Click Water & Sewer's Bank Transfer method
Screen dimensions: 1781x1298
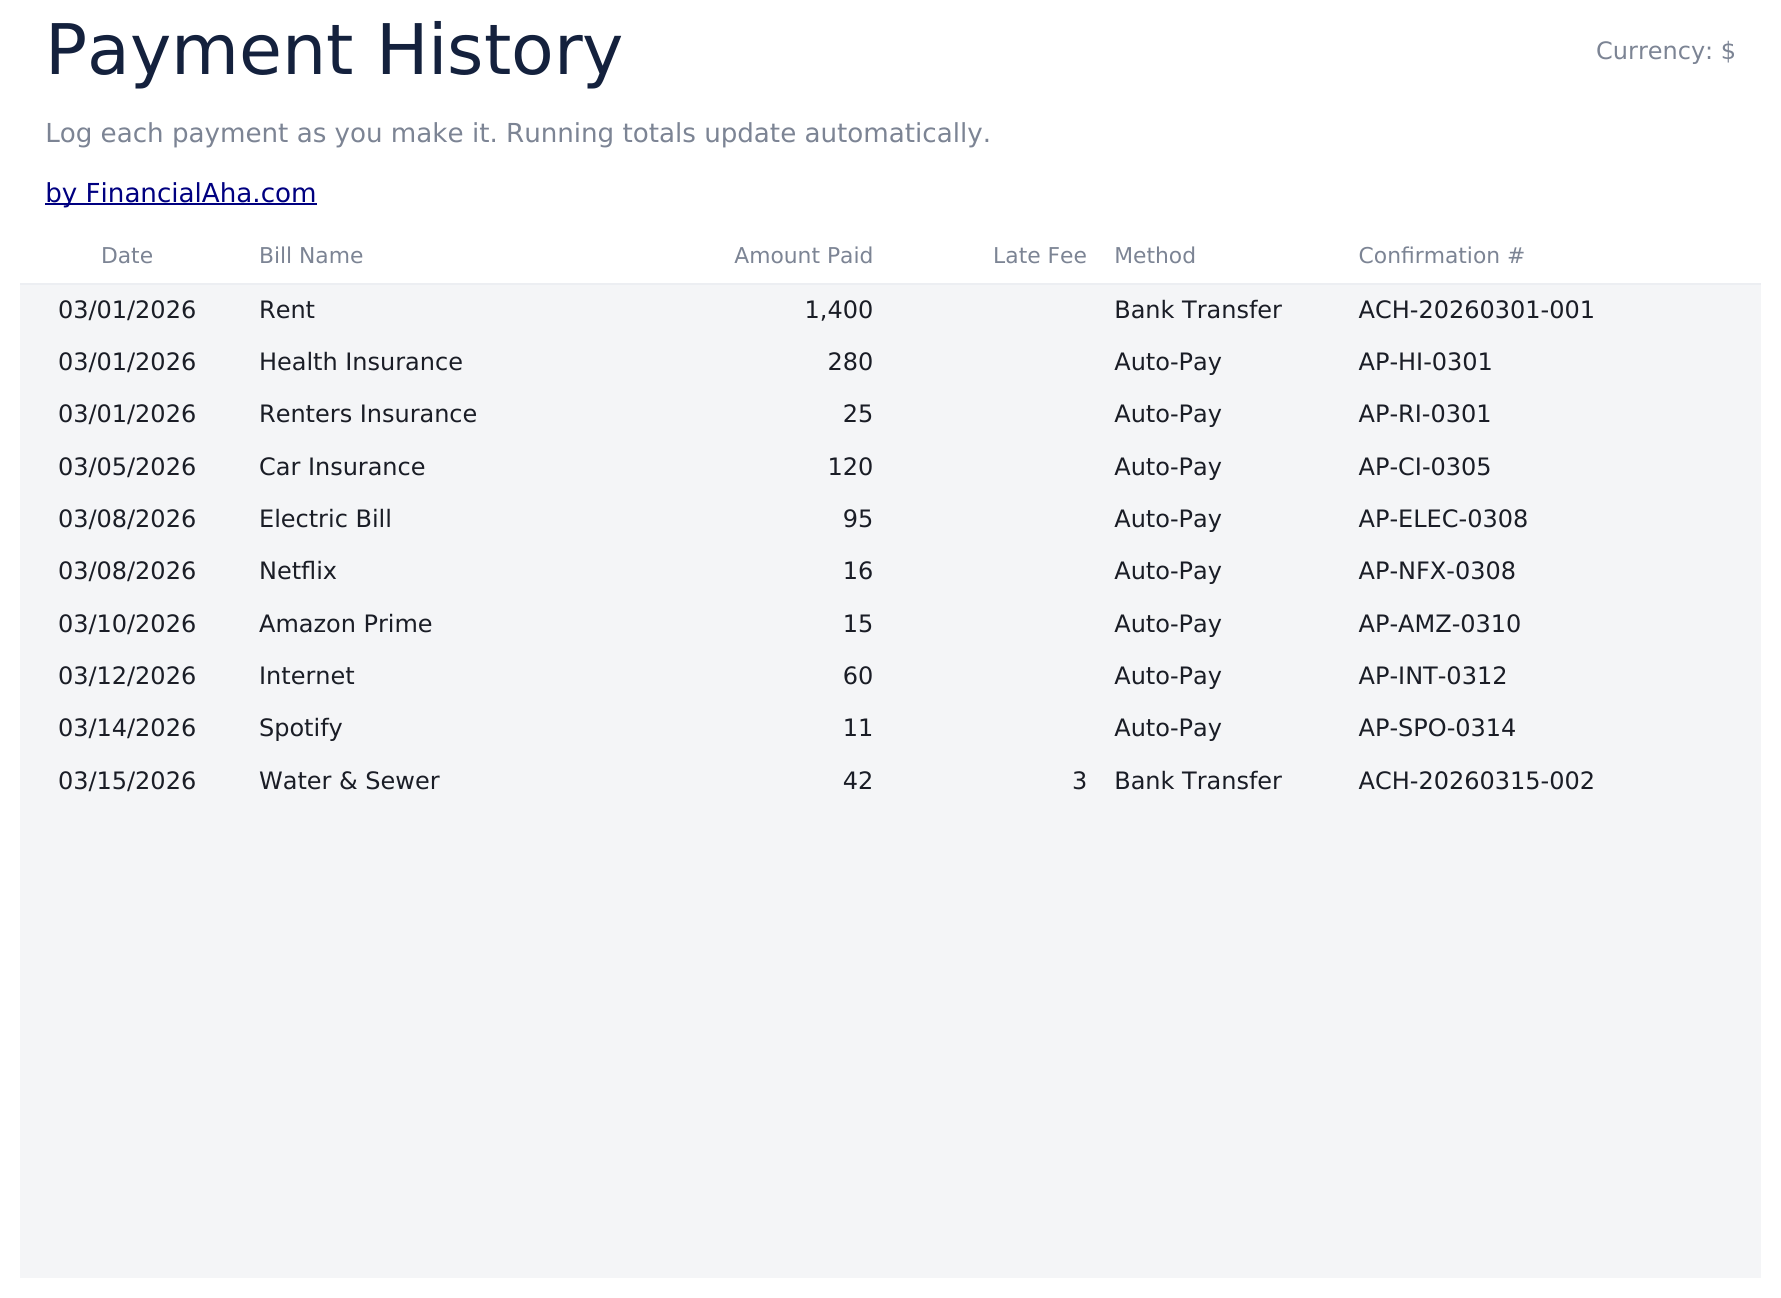(1198, 781)
